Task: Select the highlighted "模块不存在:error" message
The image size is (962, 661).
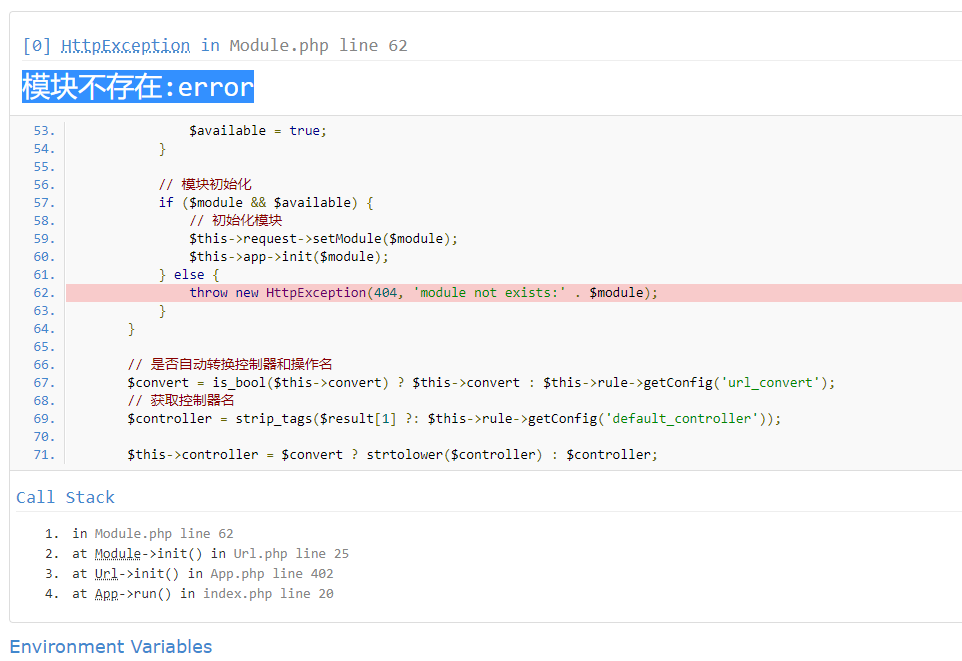Action: coord(138,87)
